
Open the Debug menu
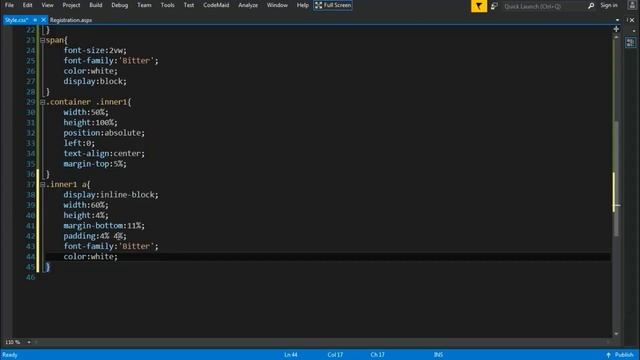click(x=120, y=5)
